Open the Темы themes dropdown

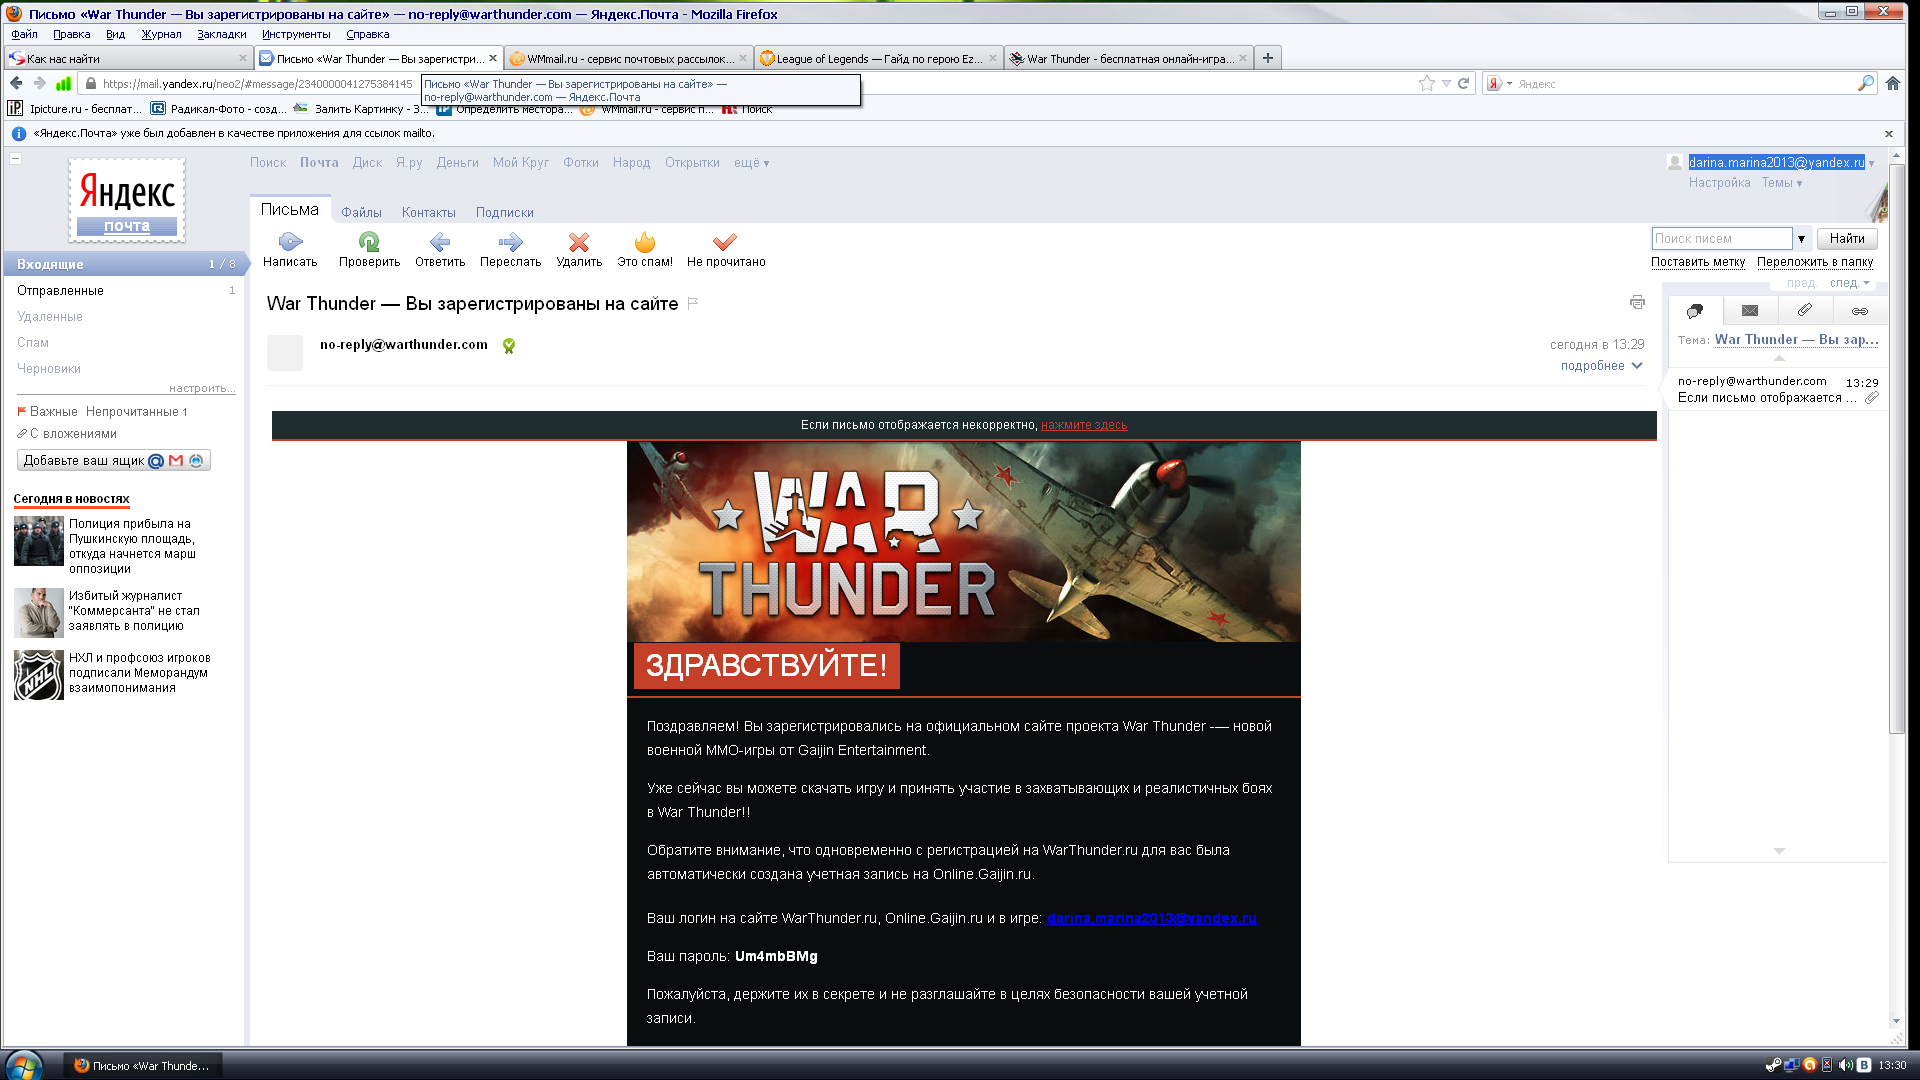point(1782,183)
